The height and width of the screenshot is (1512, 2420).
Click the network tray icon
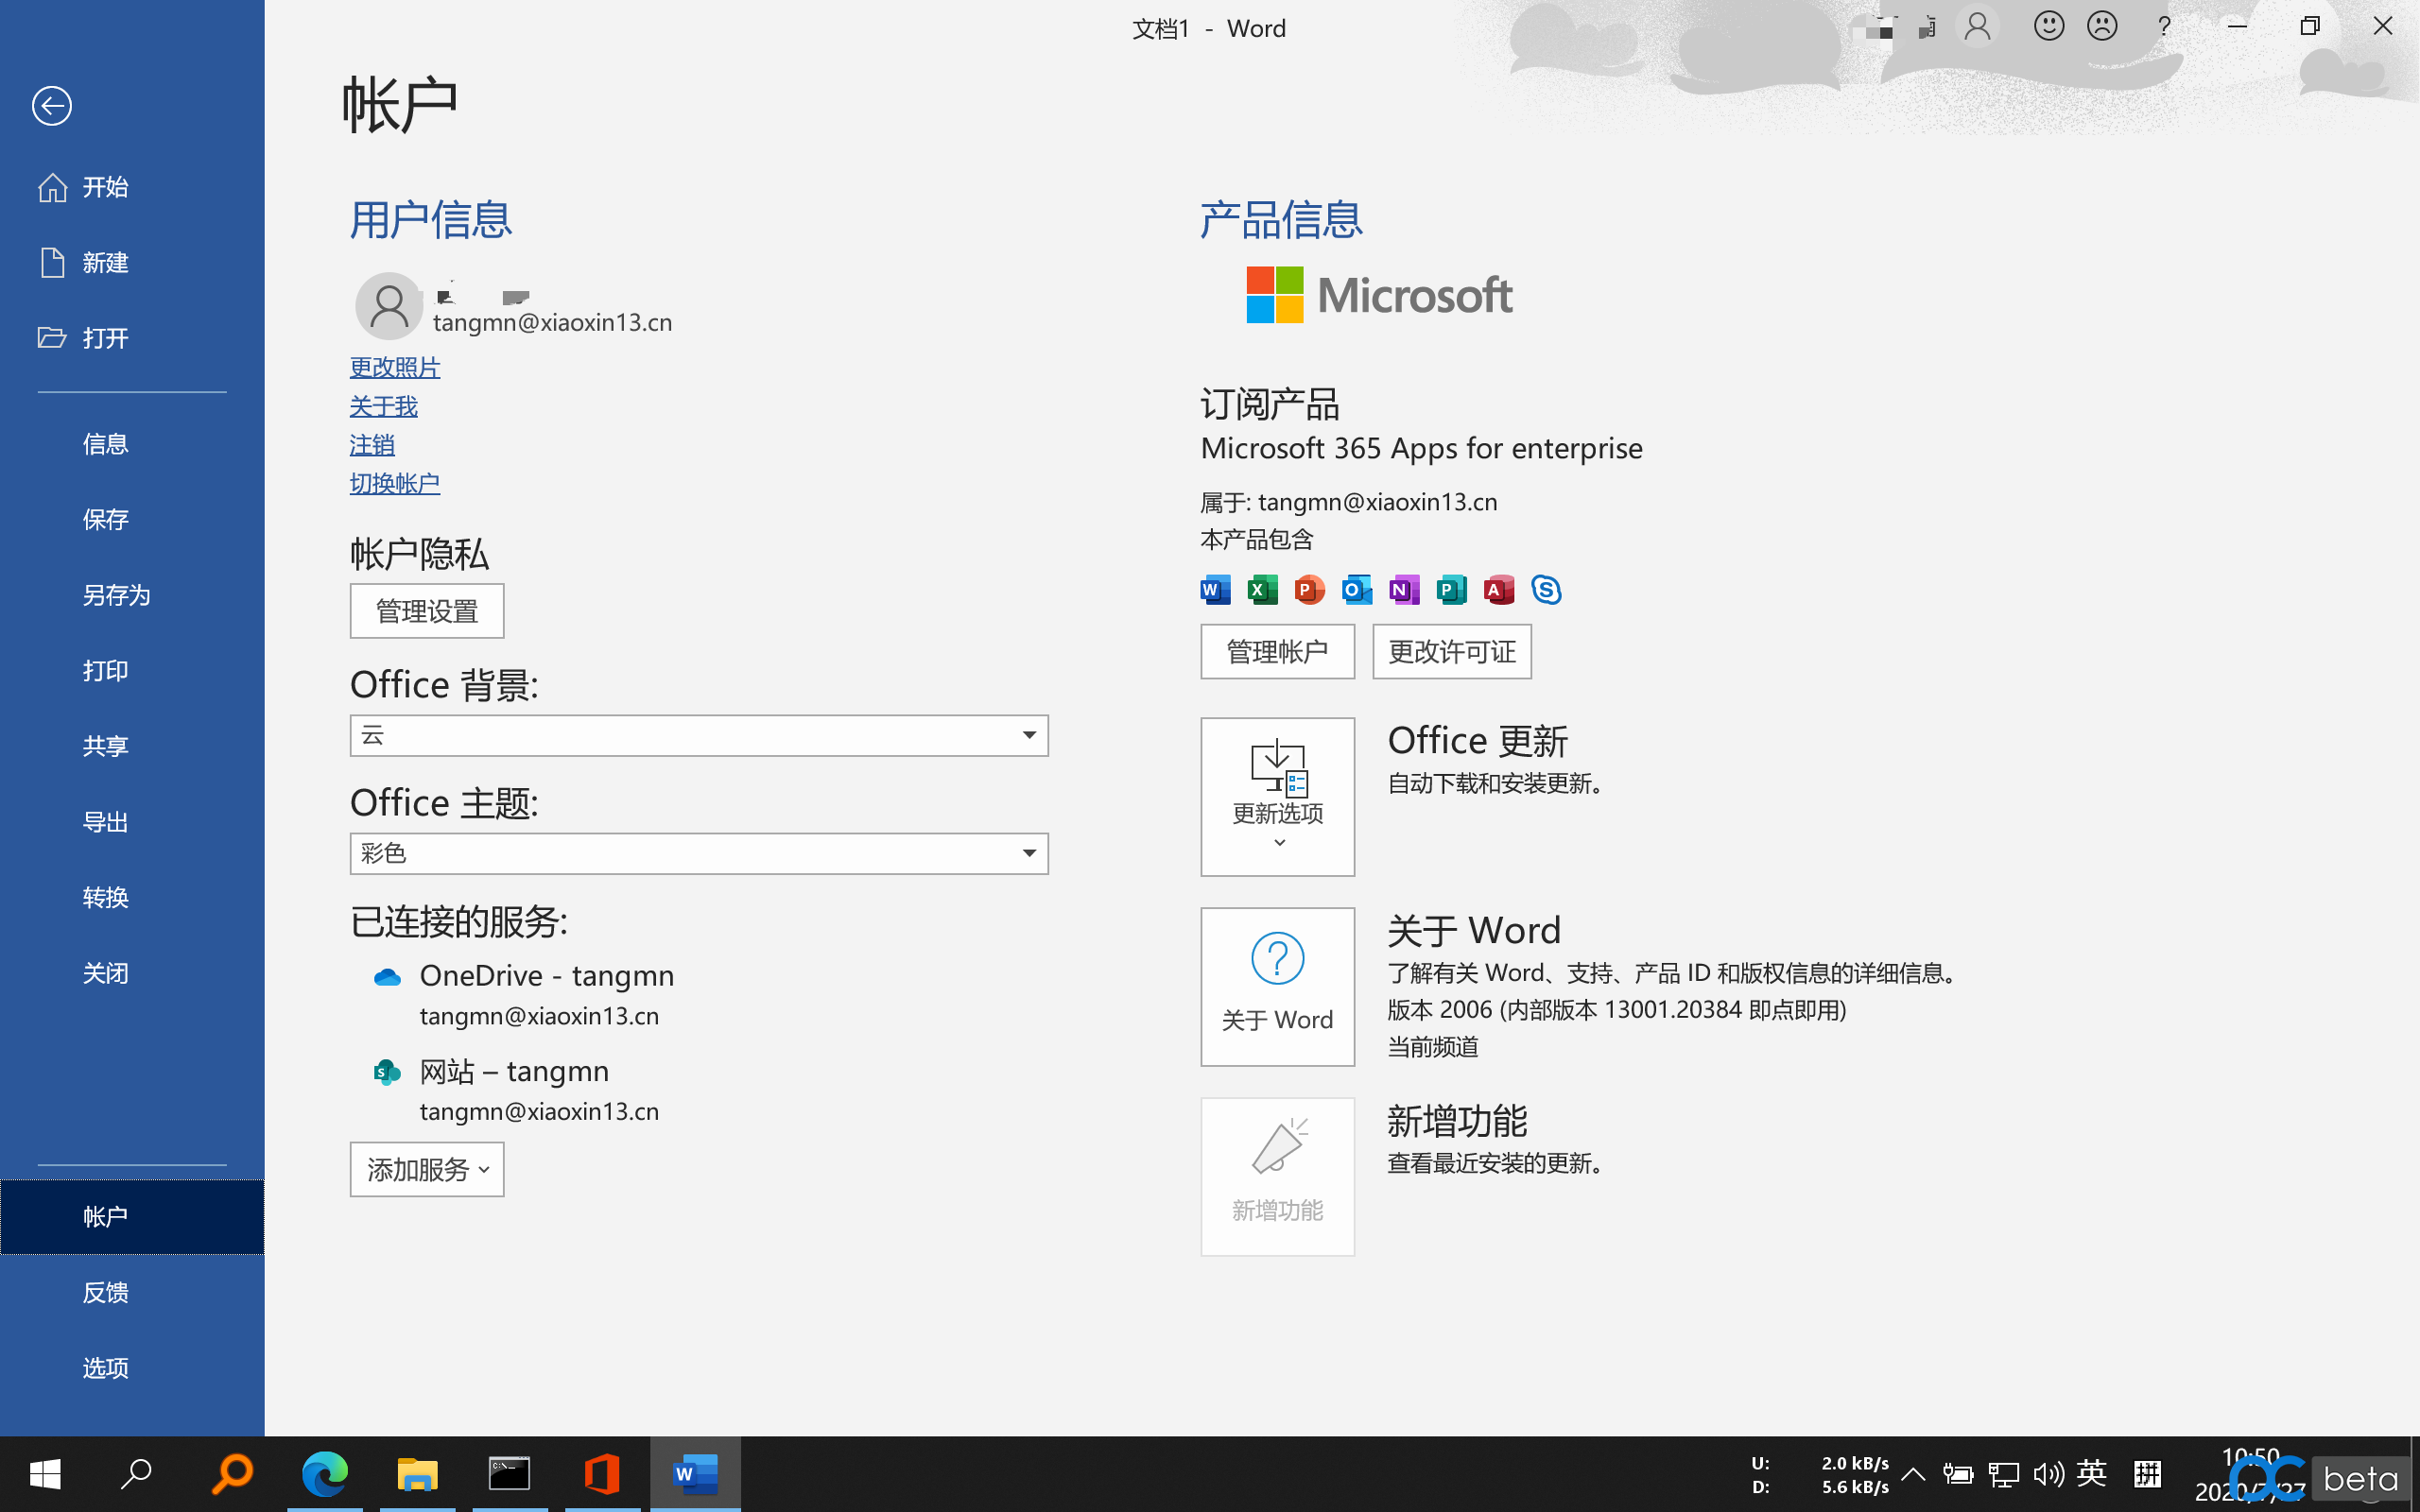pyautogui.click(x=2003, y=1474)
